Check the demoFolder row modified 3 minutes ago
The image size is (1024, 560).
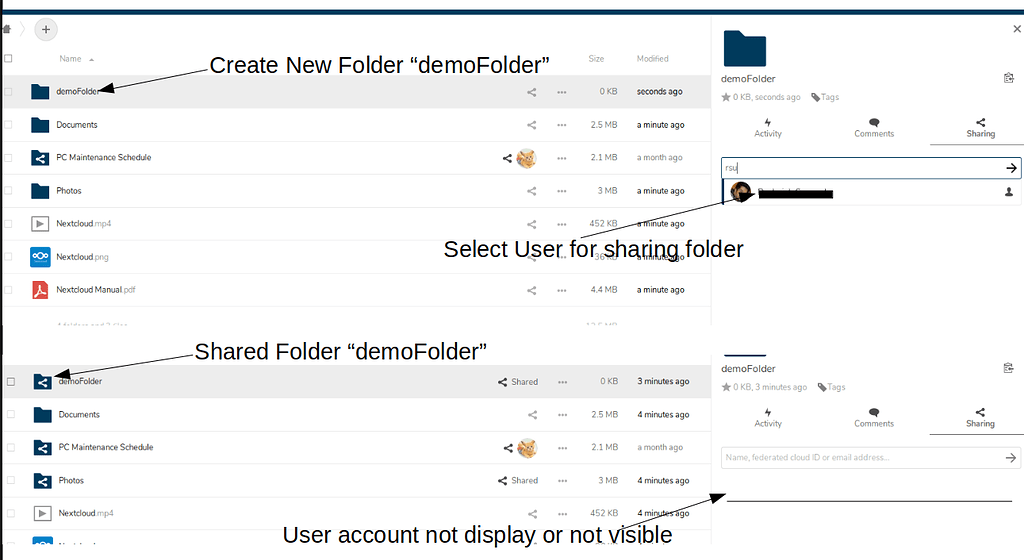click(x=10, y=382)
